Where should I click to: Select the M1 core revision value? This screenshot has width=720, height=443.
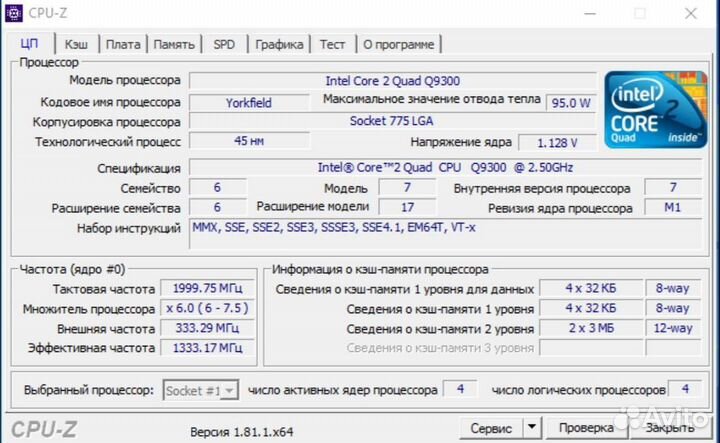point(673,207)
